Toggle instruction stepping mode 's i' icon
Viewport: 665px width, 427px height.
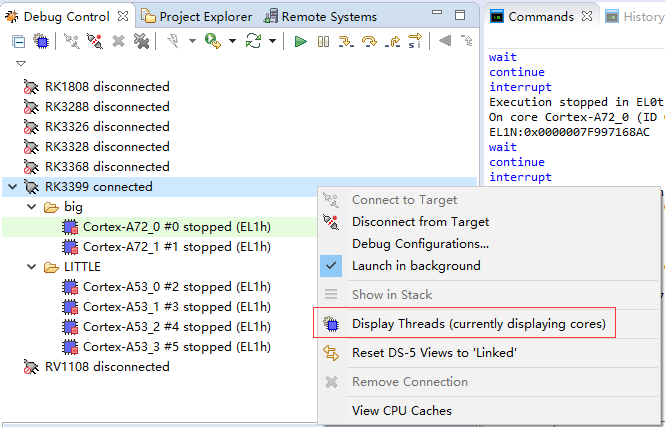(x=415, y=41)
